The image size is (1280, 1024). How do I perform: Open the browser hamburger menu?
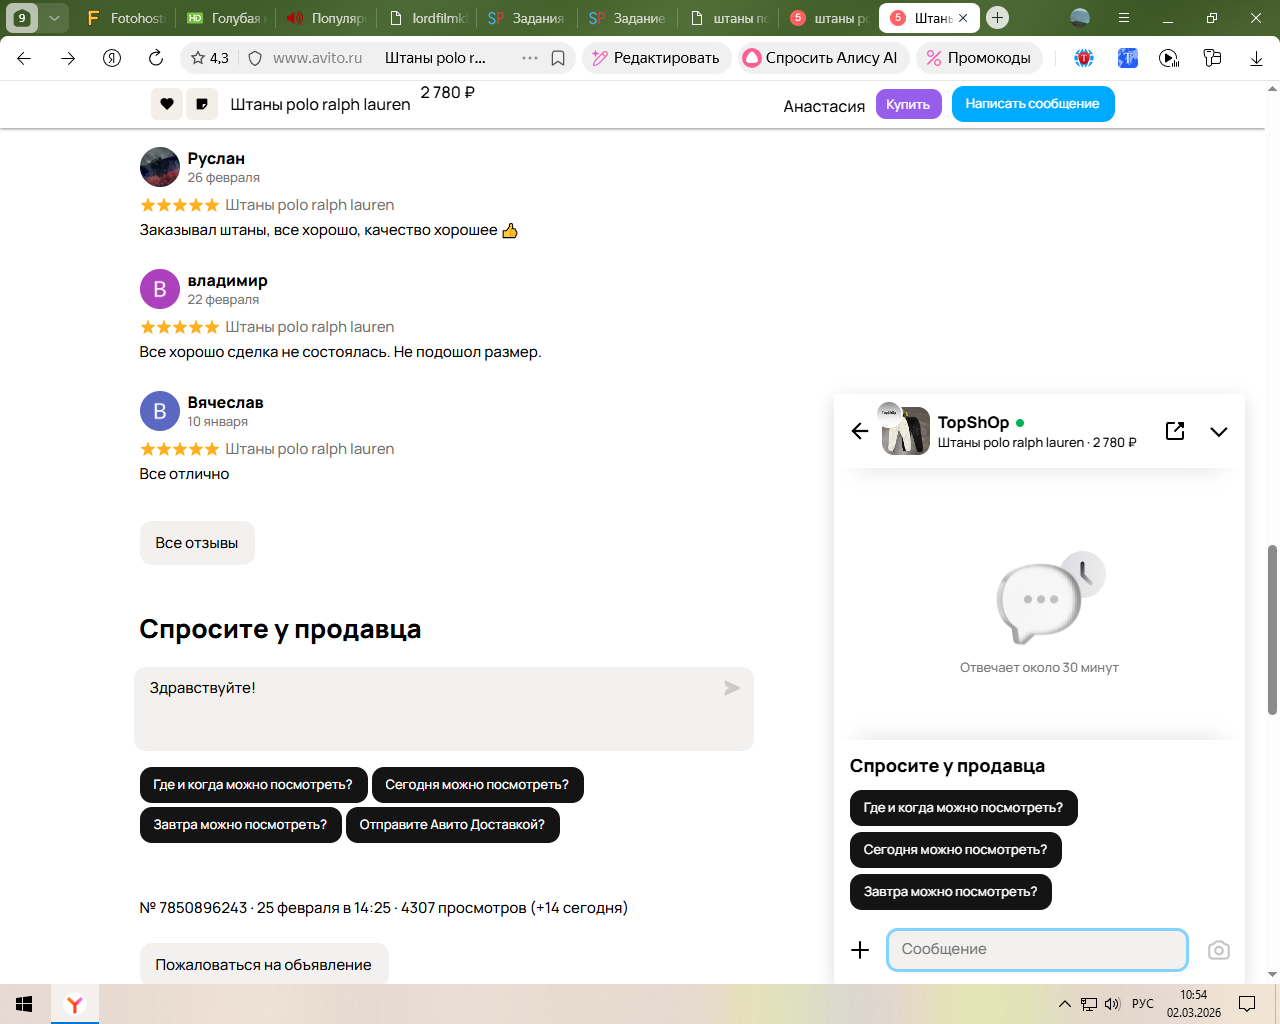(x=1124, y=18)
